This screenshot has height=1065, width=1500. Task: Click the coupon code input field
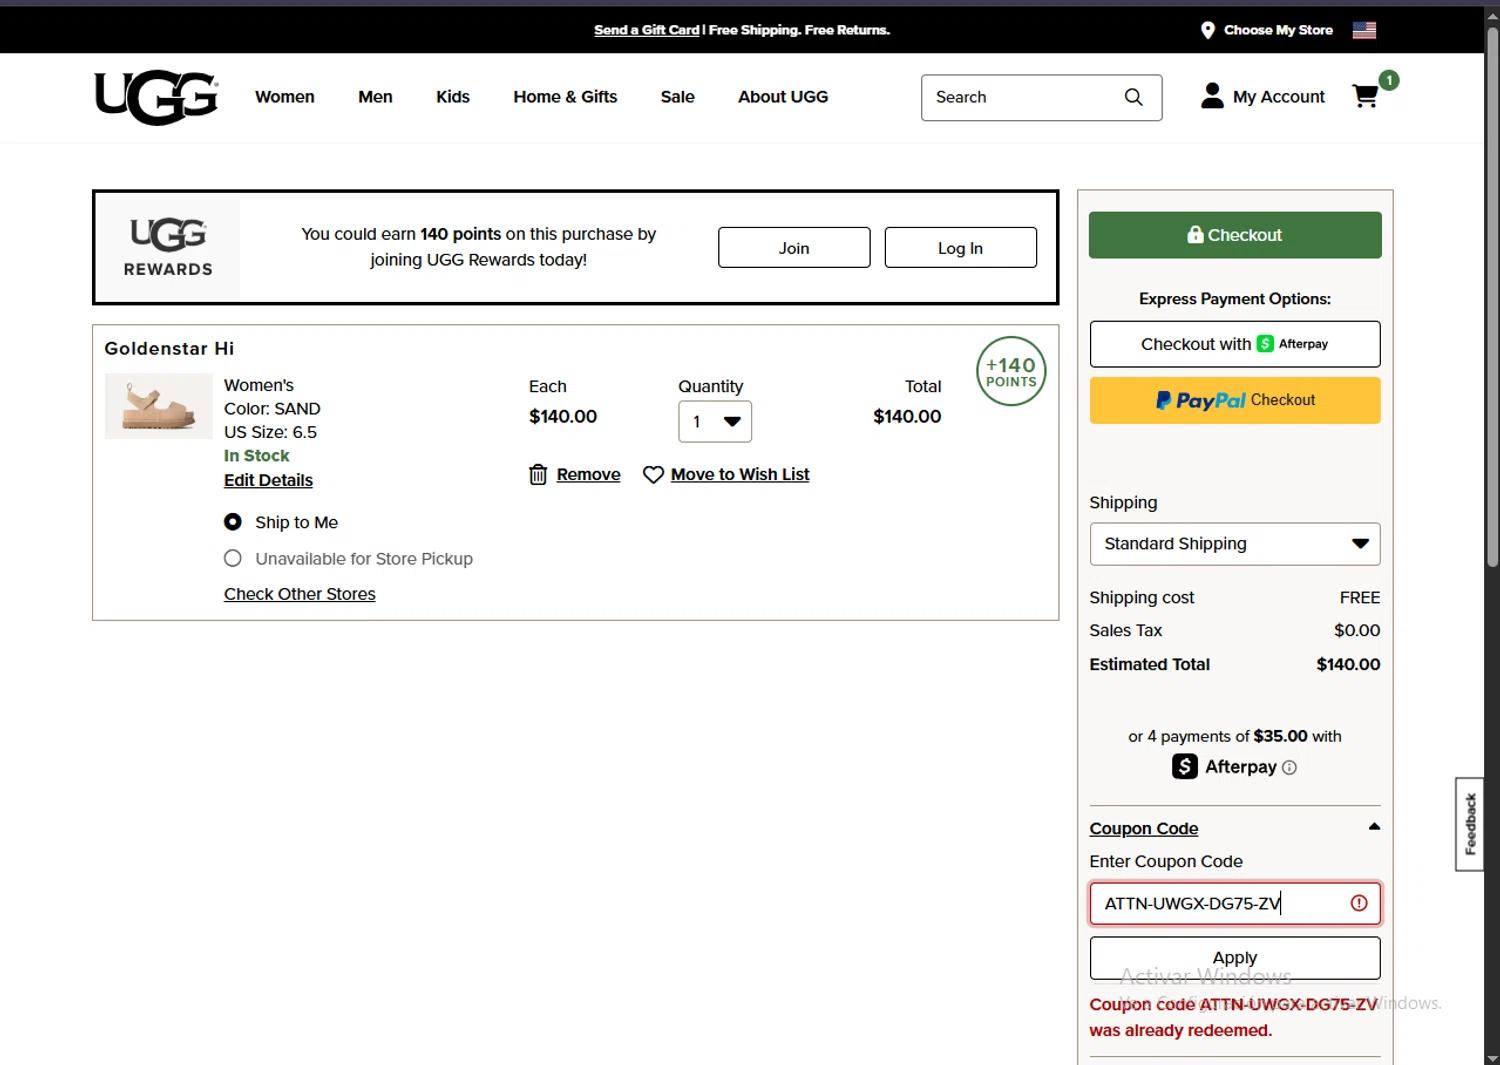1235,903
